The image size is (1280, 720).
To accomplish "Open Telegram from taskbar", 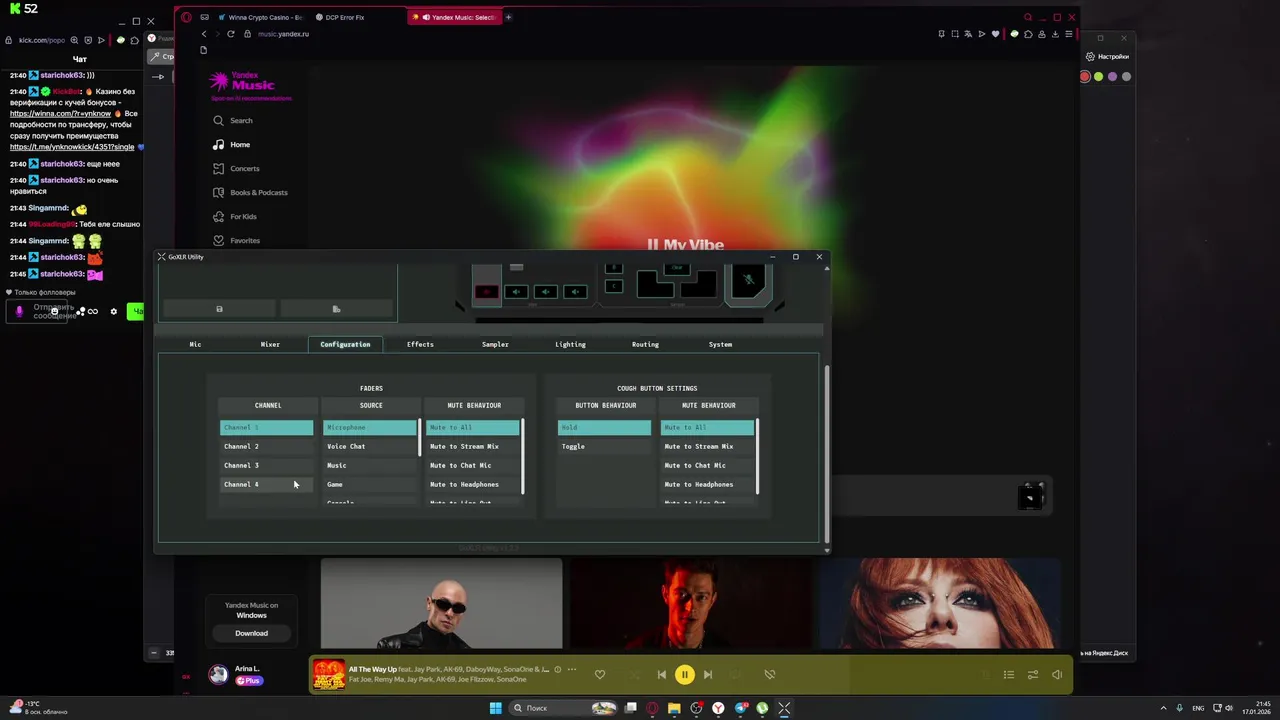I will pyautogui.click(x=740, y=709).
